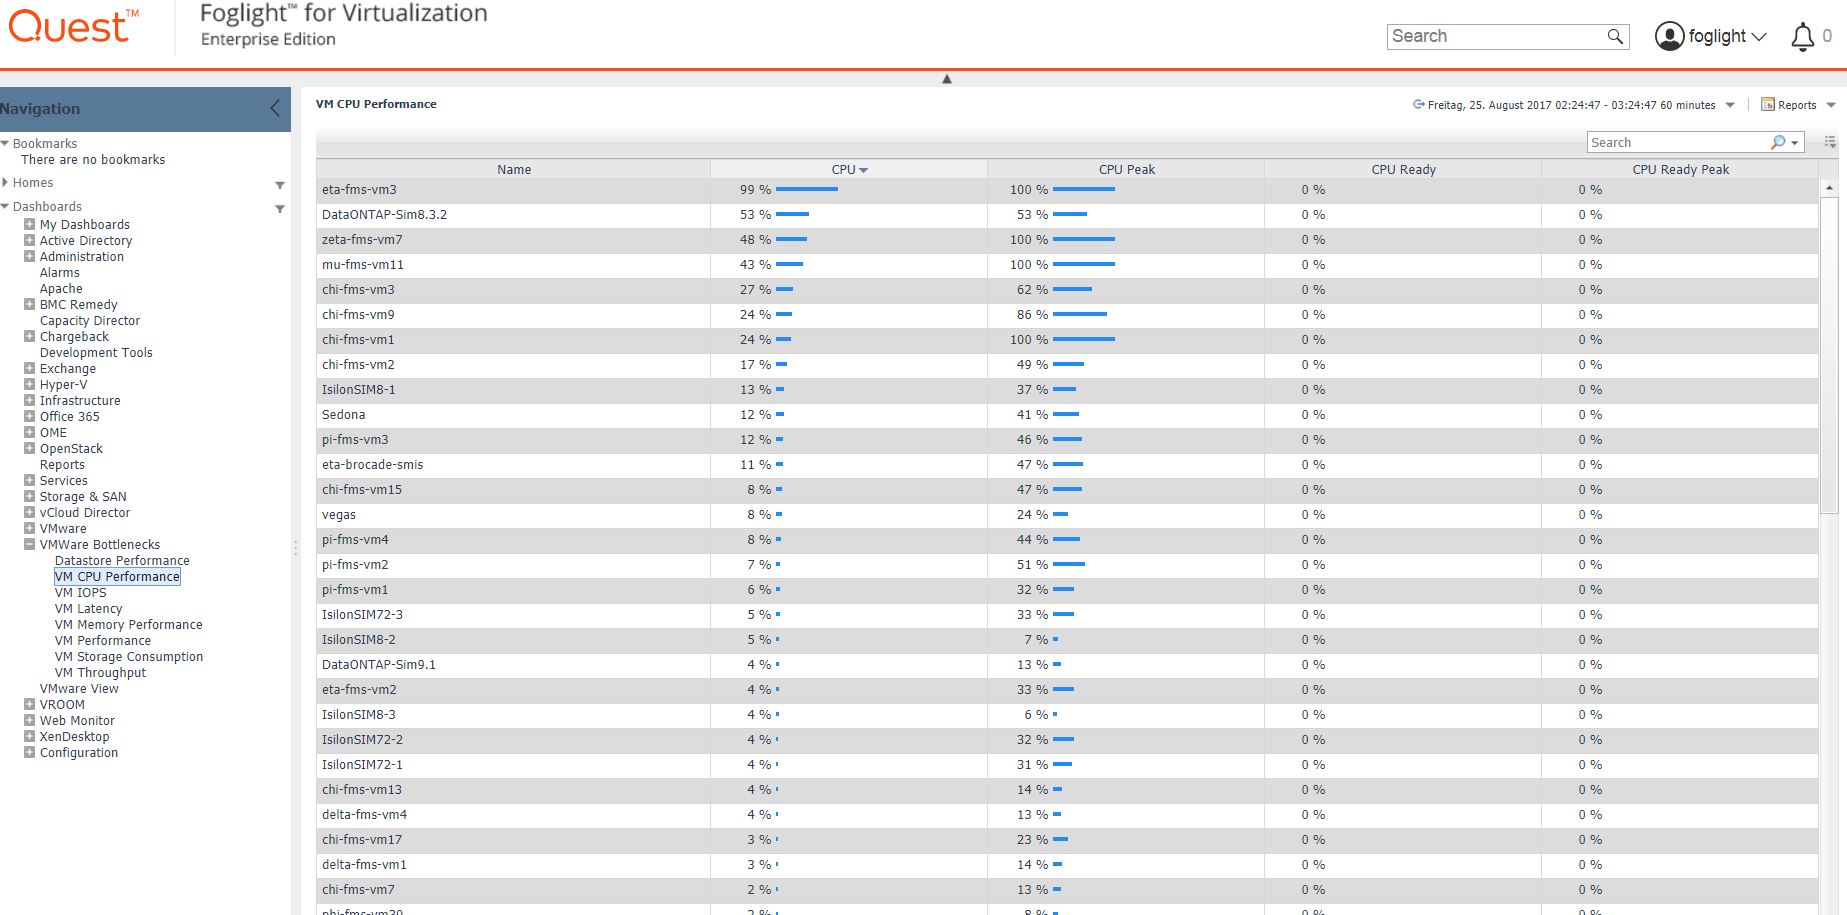Expand the Chargeback plus icon
The height and width of the screenshot is (915, 1847).
coord(30,336)
